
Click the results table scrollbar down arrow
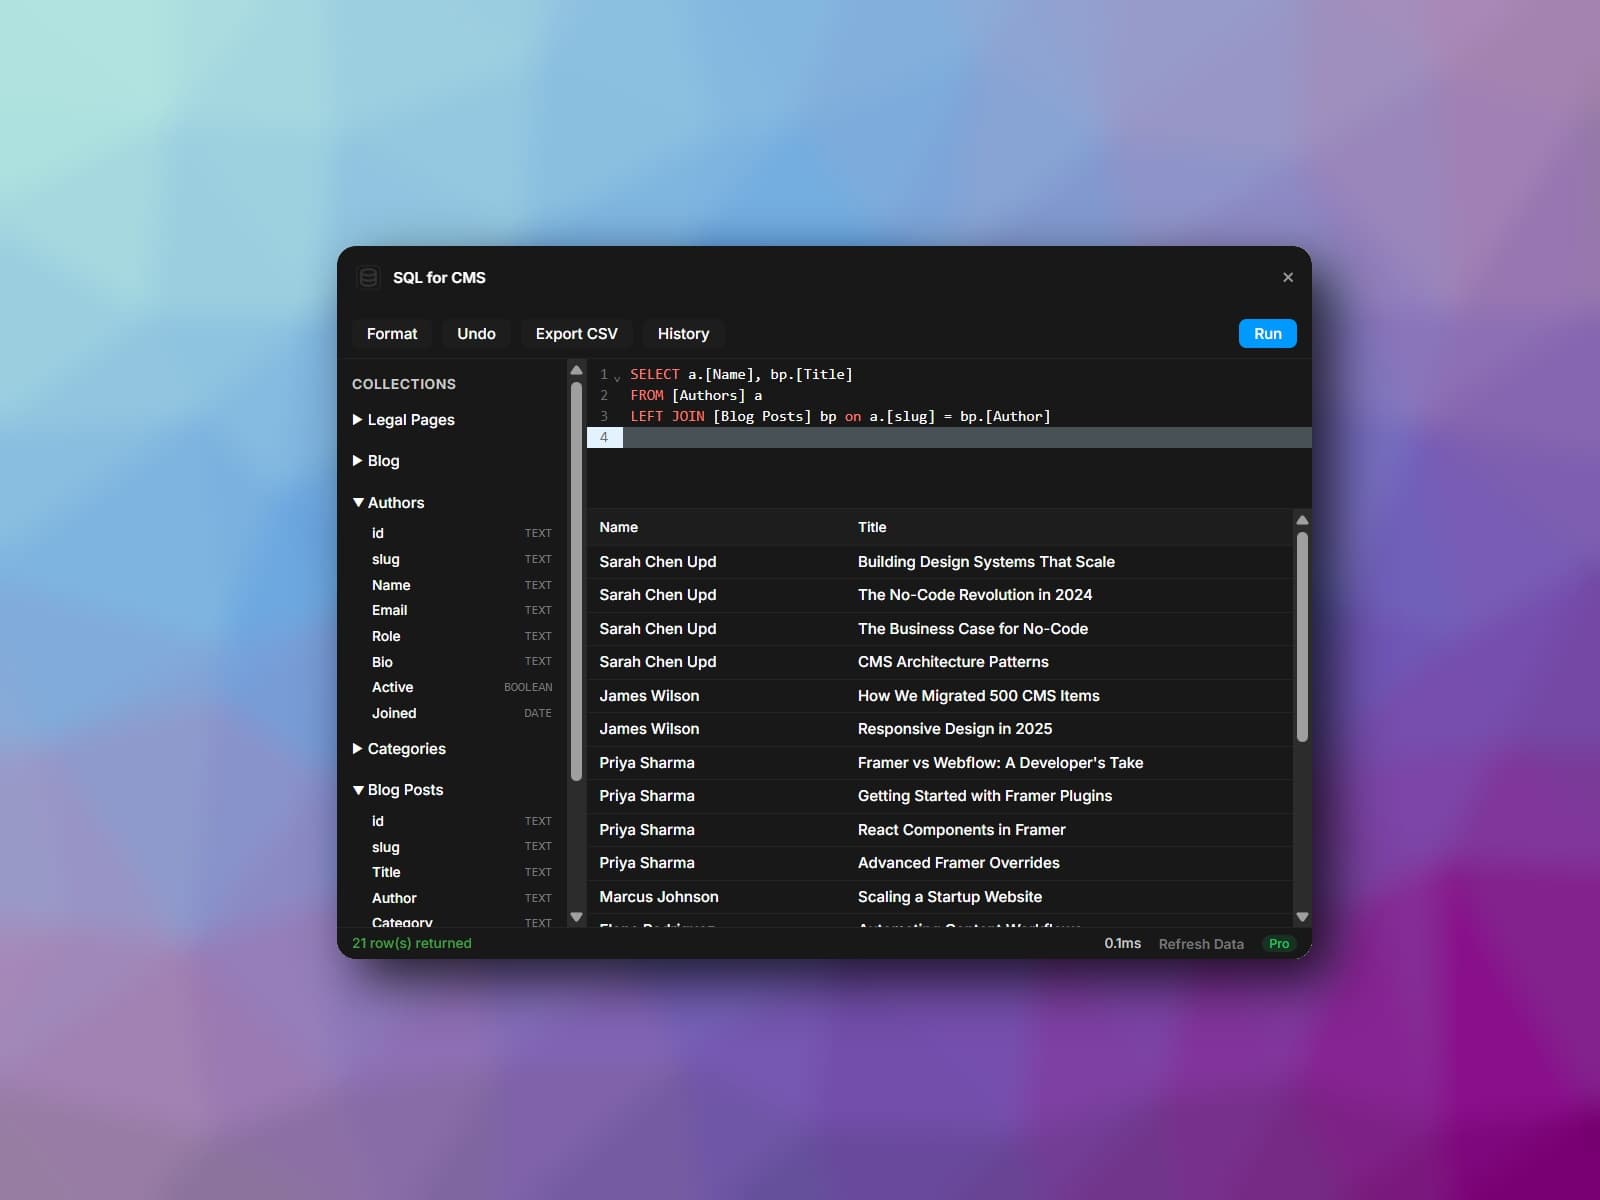pos(1302,916)
